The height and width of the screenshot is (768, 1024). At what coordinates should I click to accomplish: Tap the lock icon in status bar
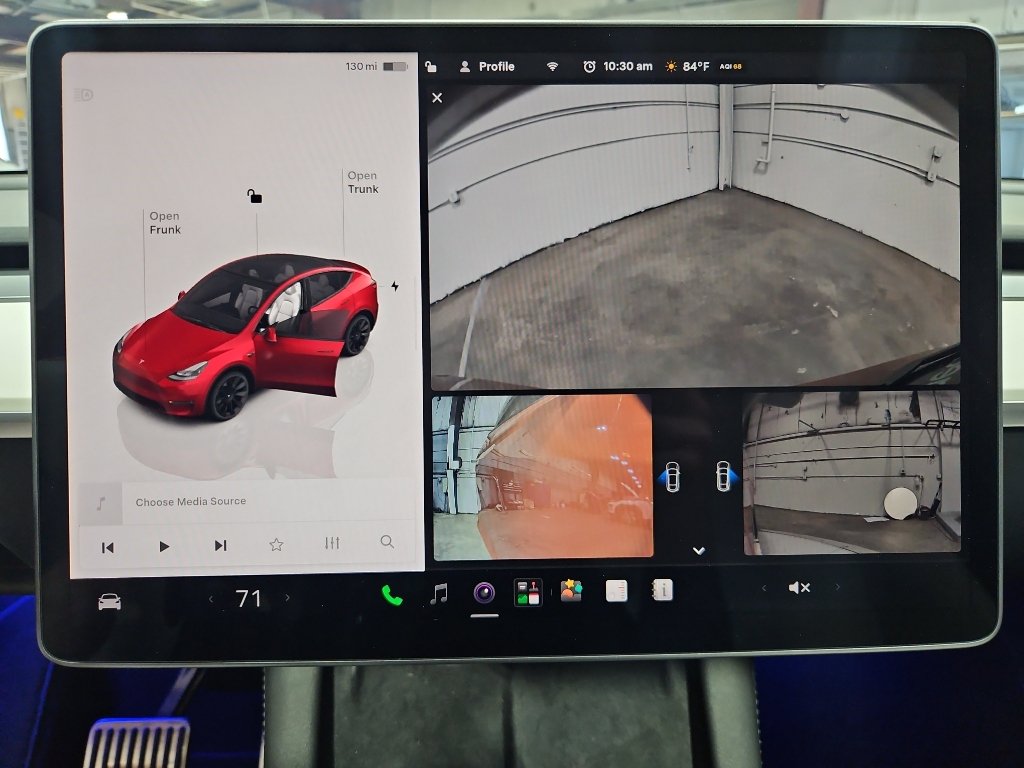click(x=430, y=66)
